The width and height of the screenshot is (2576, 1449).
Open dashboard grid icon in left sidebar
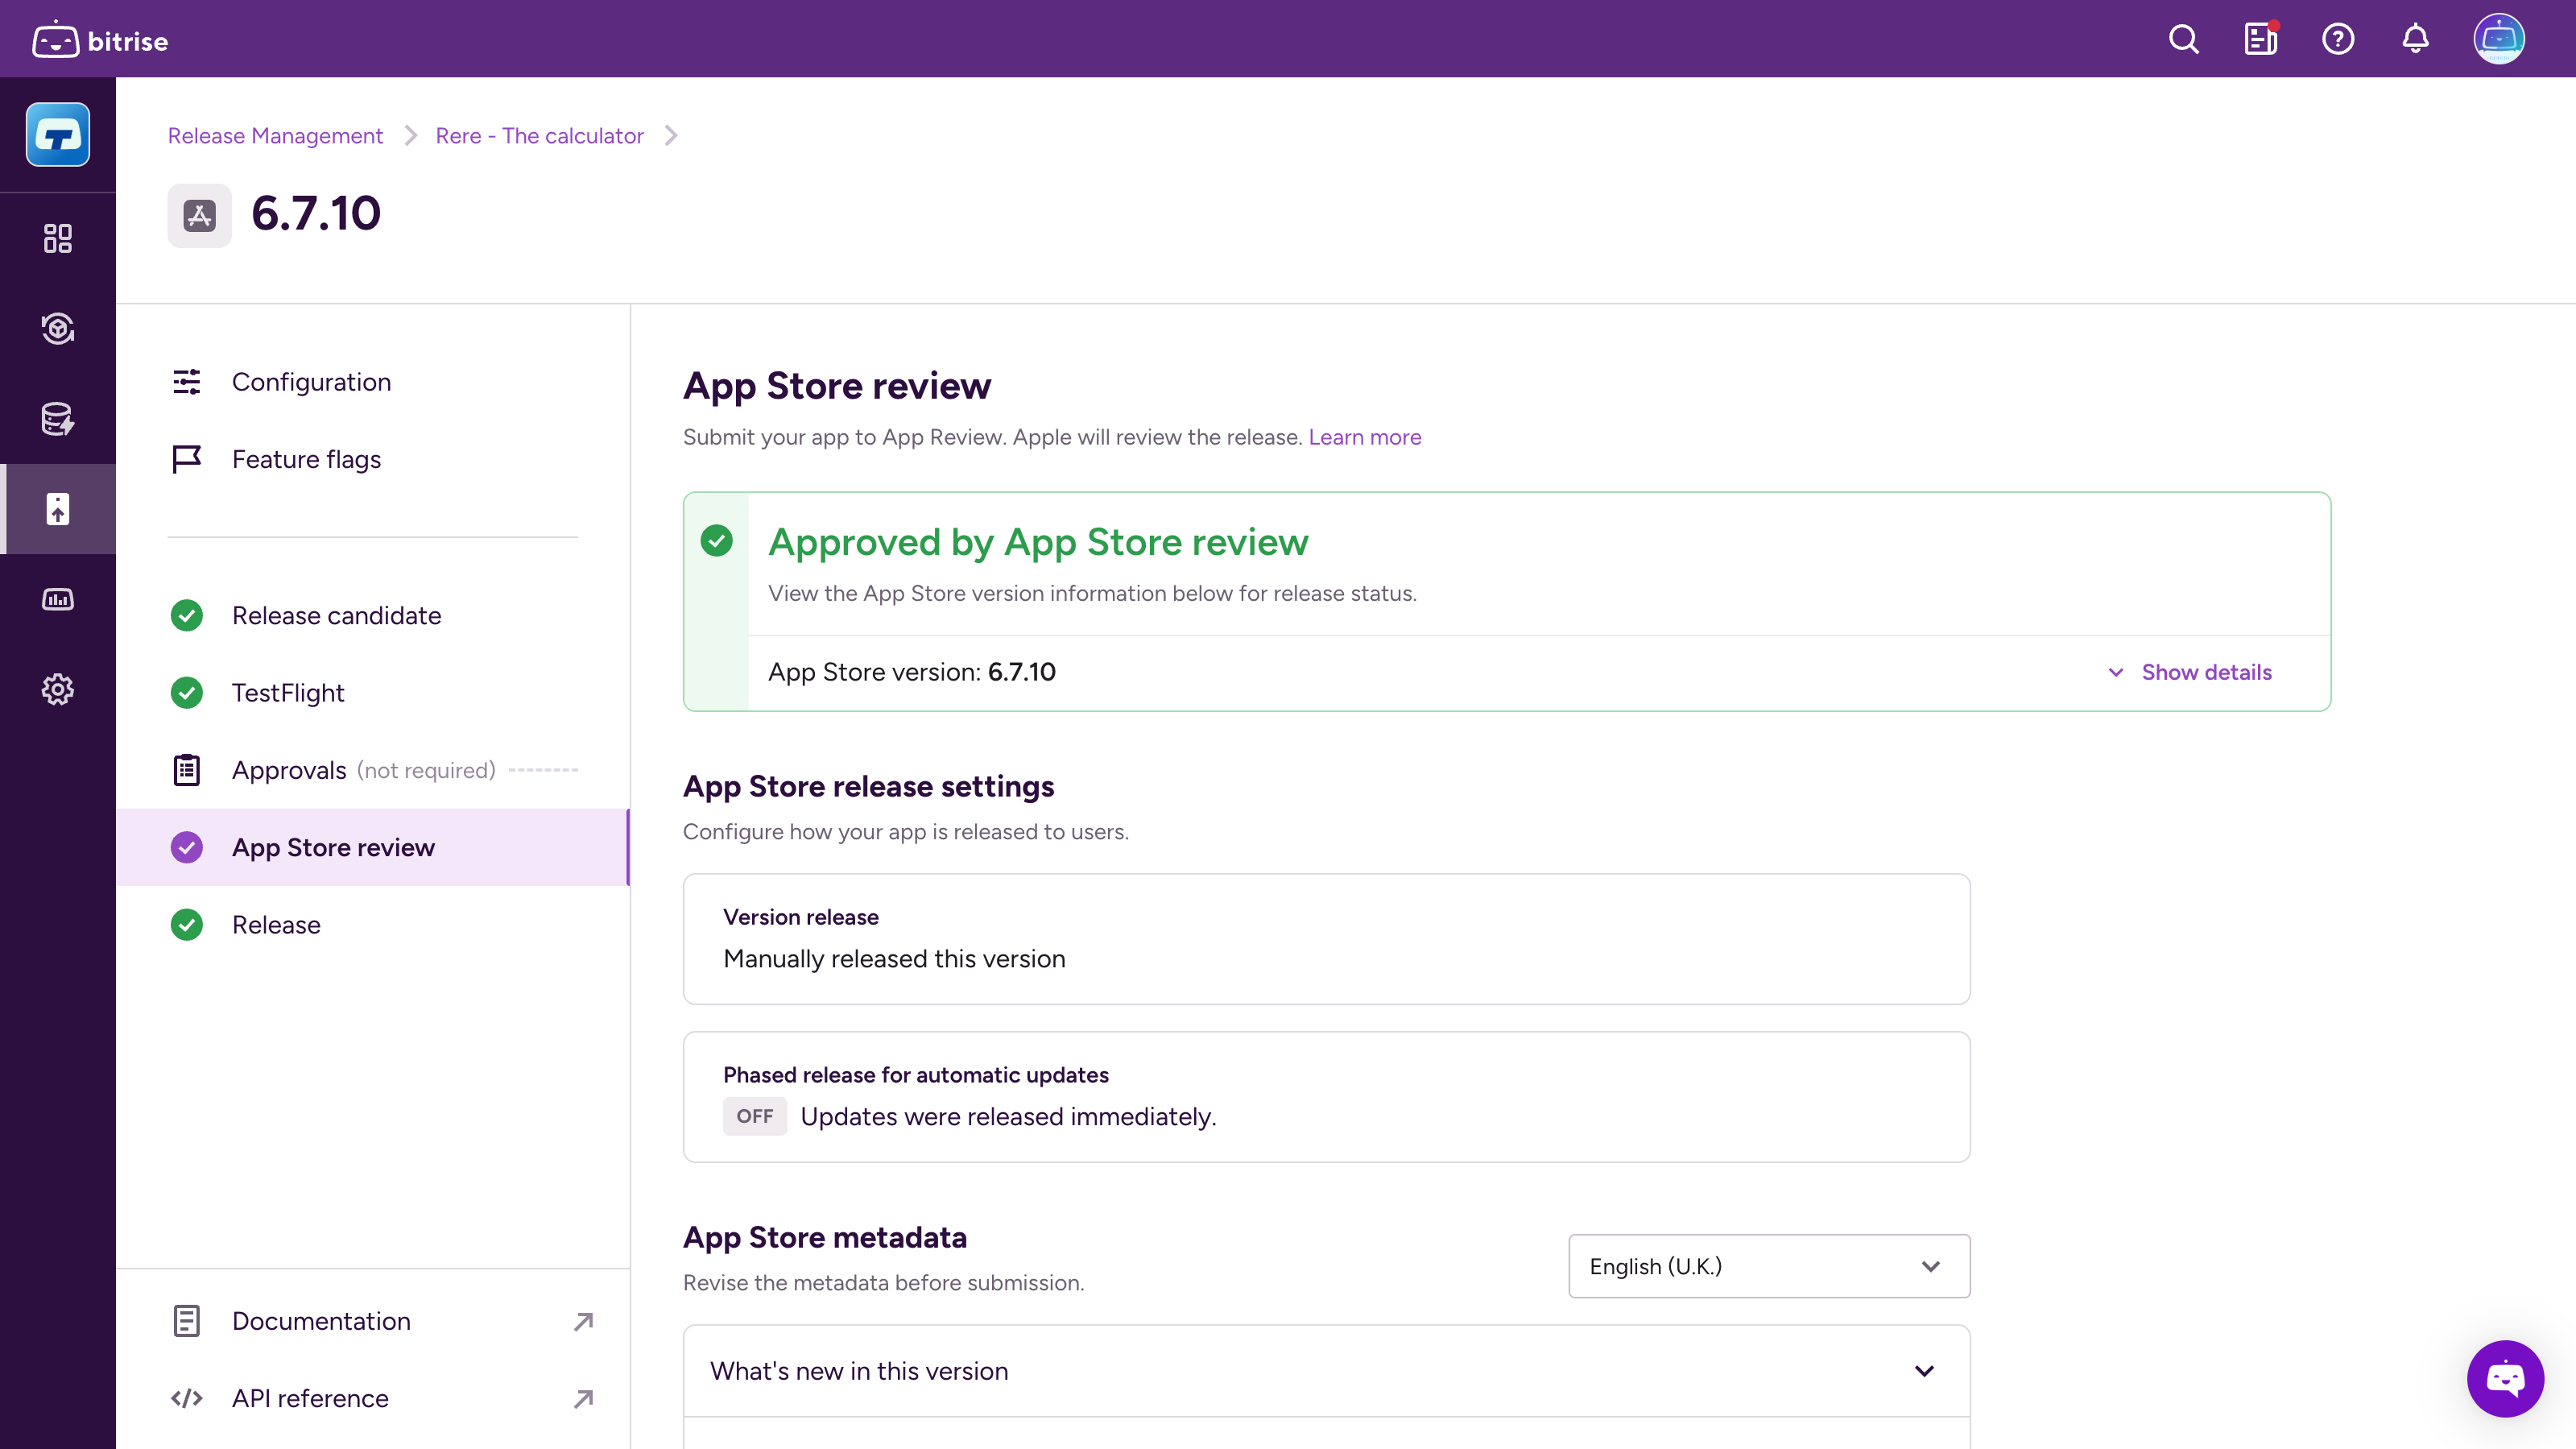[x=58, y=238]
